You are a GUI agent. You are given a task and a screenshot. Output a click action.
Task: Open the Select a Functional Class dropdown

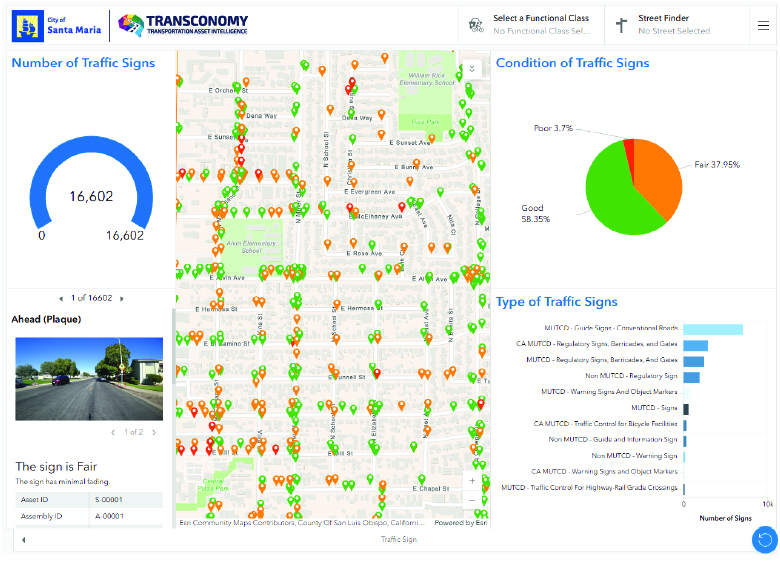(540, 25)
